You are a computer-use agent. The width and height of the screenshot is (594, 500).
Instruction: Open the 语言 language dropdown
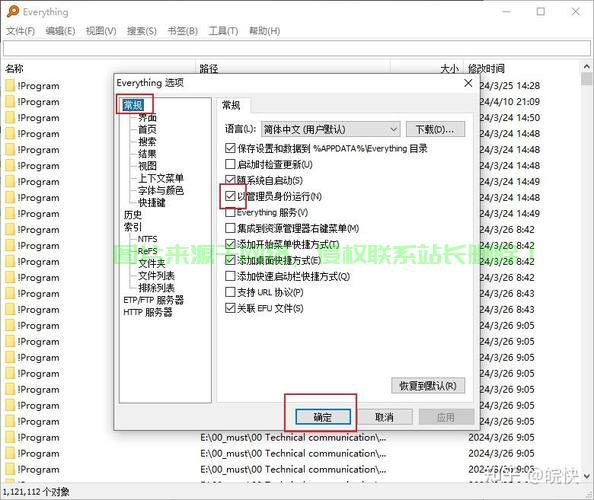coord(330,130)
